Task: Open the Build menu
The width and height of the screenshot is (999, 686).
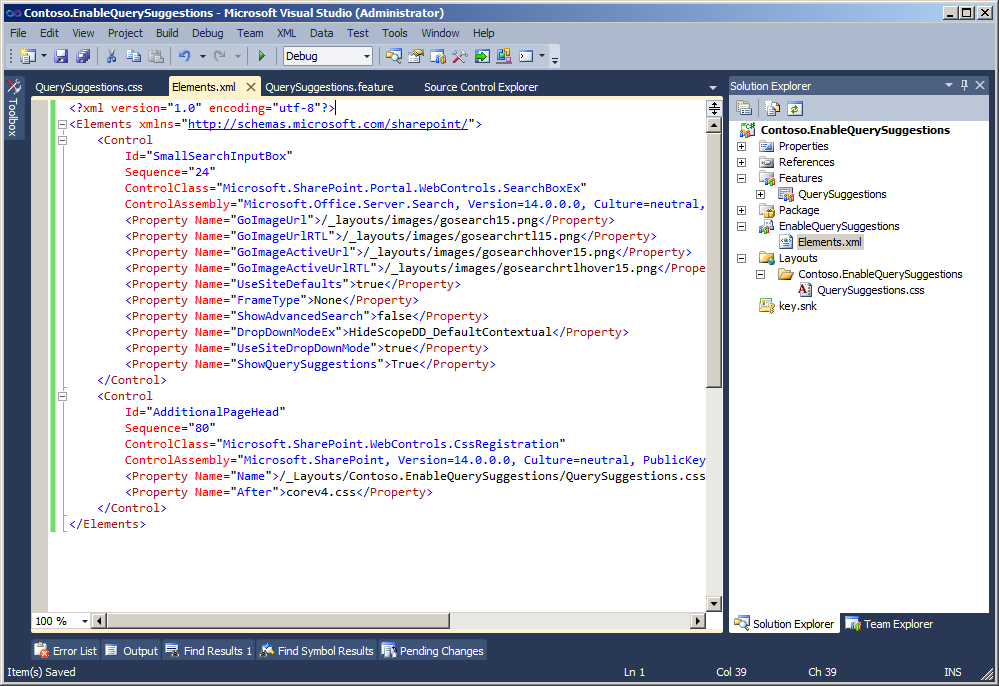Action: [x=167, y=33]
